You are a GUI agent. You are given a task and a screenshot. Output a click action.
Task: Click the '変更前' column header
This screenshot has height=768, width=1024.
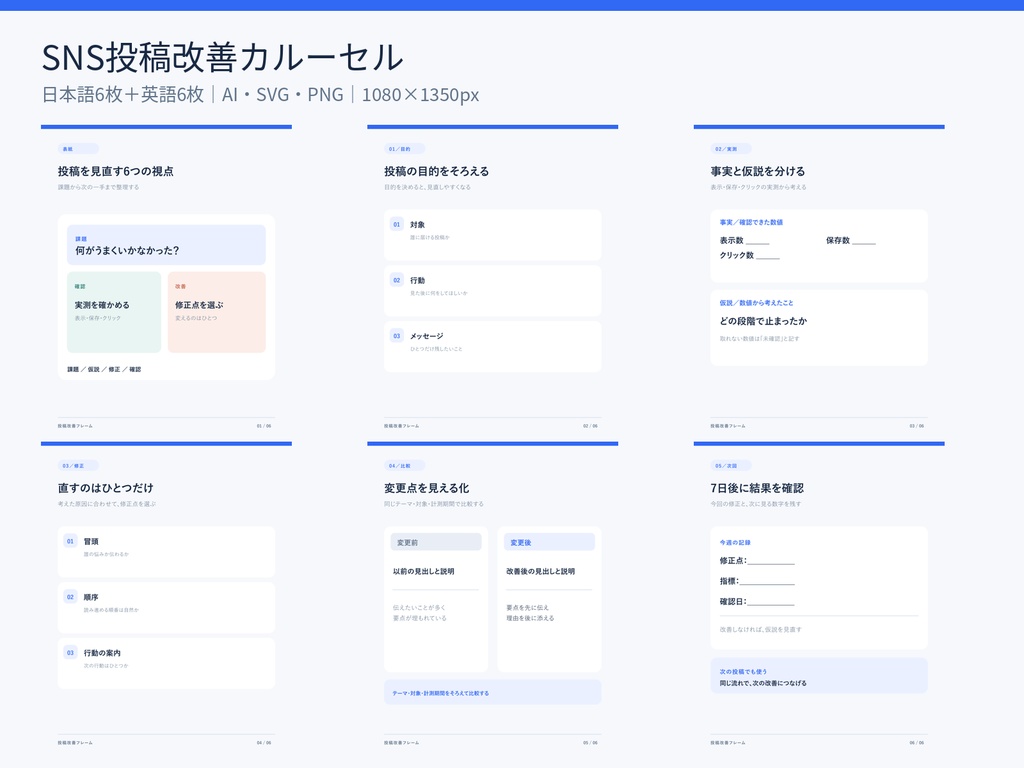point(436,542)
